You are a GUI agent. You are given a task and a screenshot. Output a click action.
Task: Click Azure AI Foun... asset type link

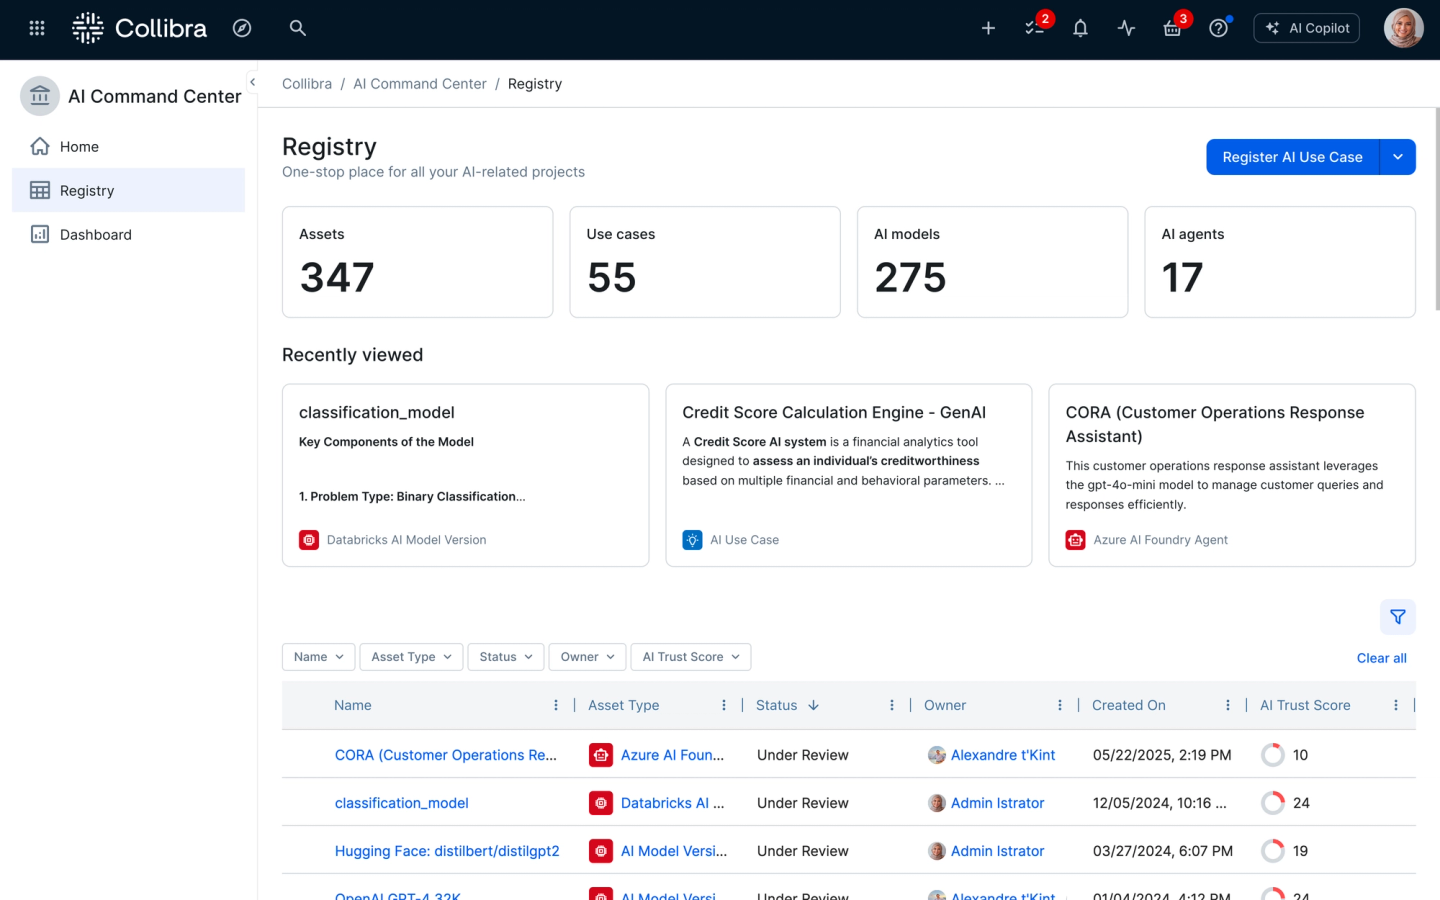[672, 755]
